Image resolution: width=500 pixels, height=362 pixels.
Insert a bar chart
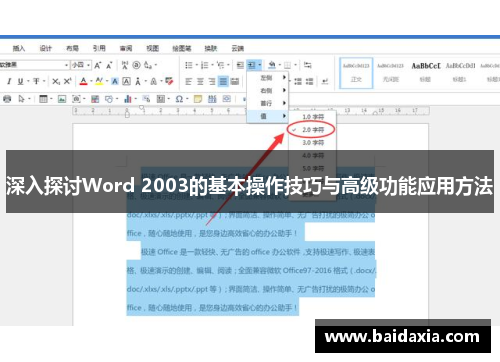click(128, 99)
